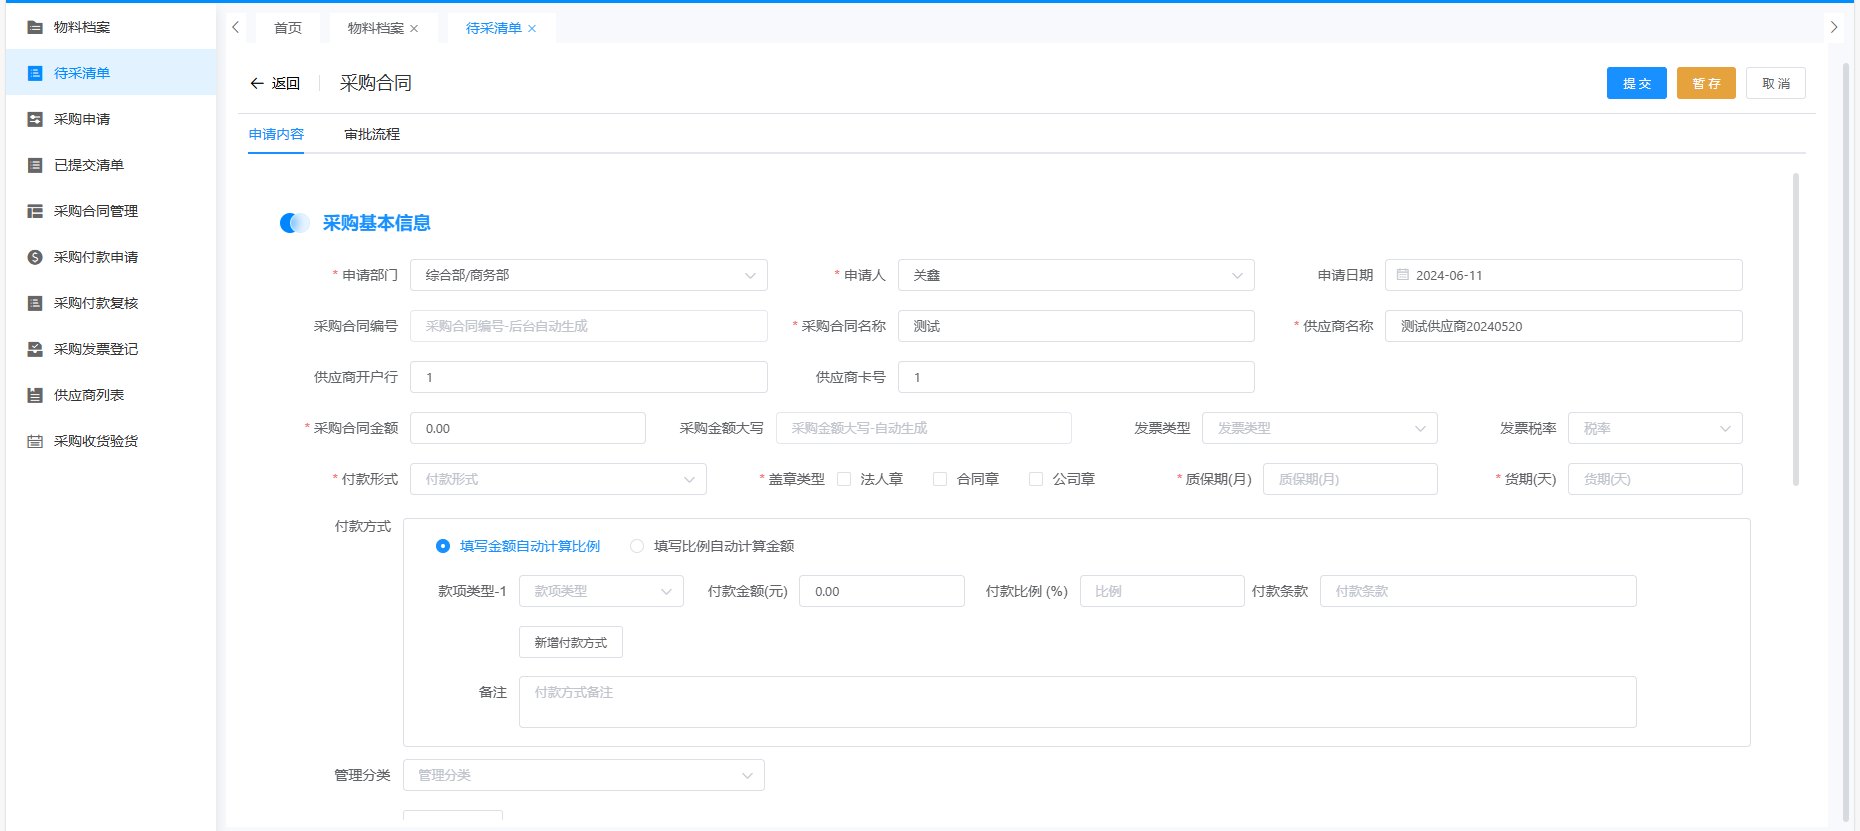Click the form's vertical scrollbar

[x=1796, y=330]
